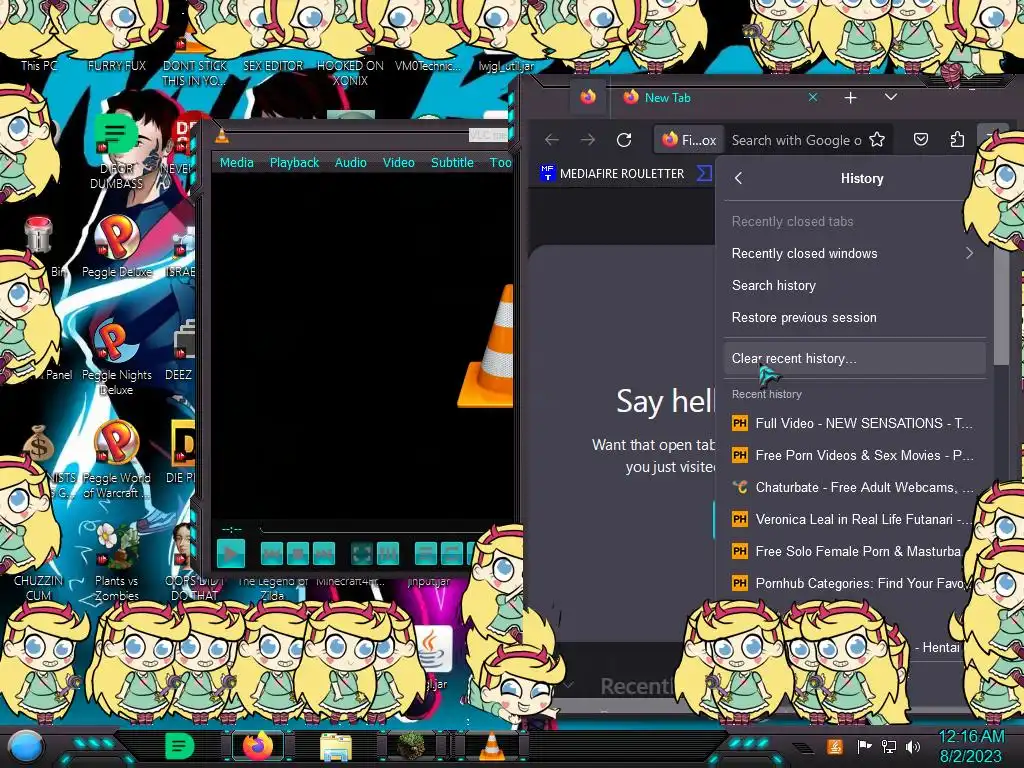Open the VLC Media menu

point(236,162)
